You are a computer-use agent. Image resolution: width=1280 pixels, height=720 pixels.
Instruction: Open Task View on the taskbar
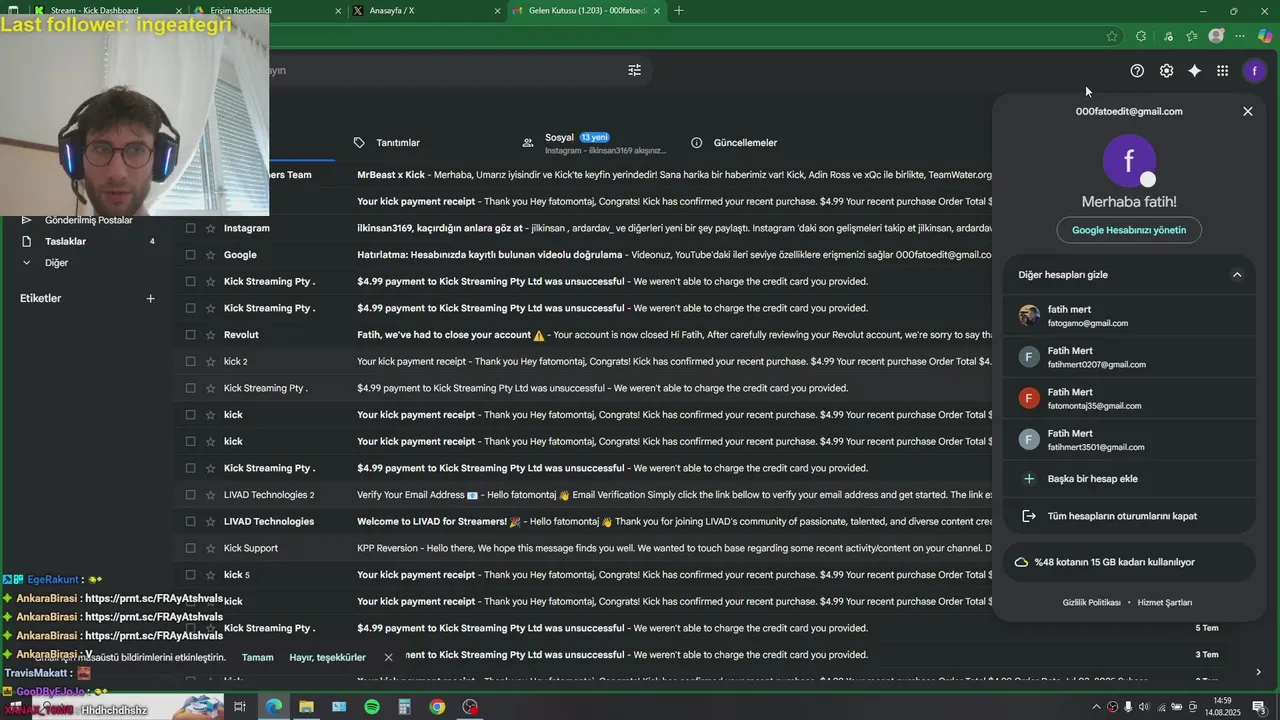click(240, 707)
